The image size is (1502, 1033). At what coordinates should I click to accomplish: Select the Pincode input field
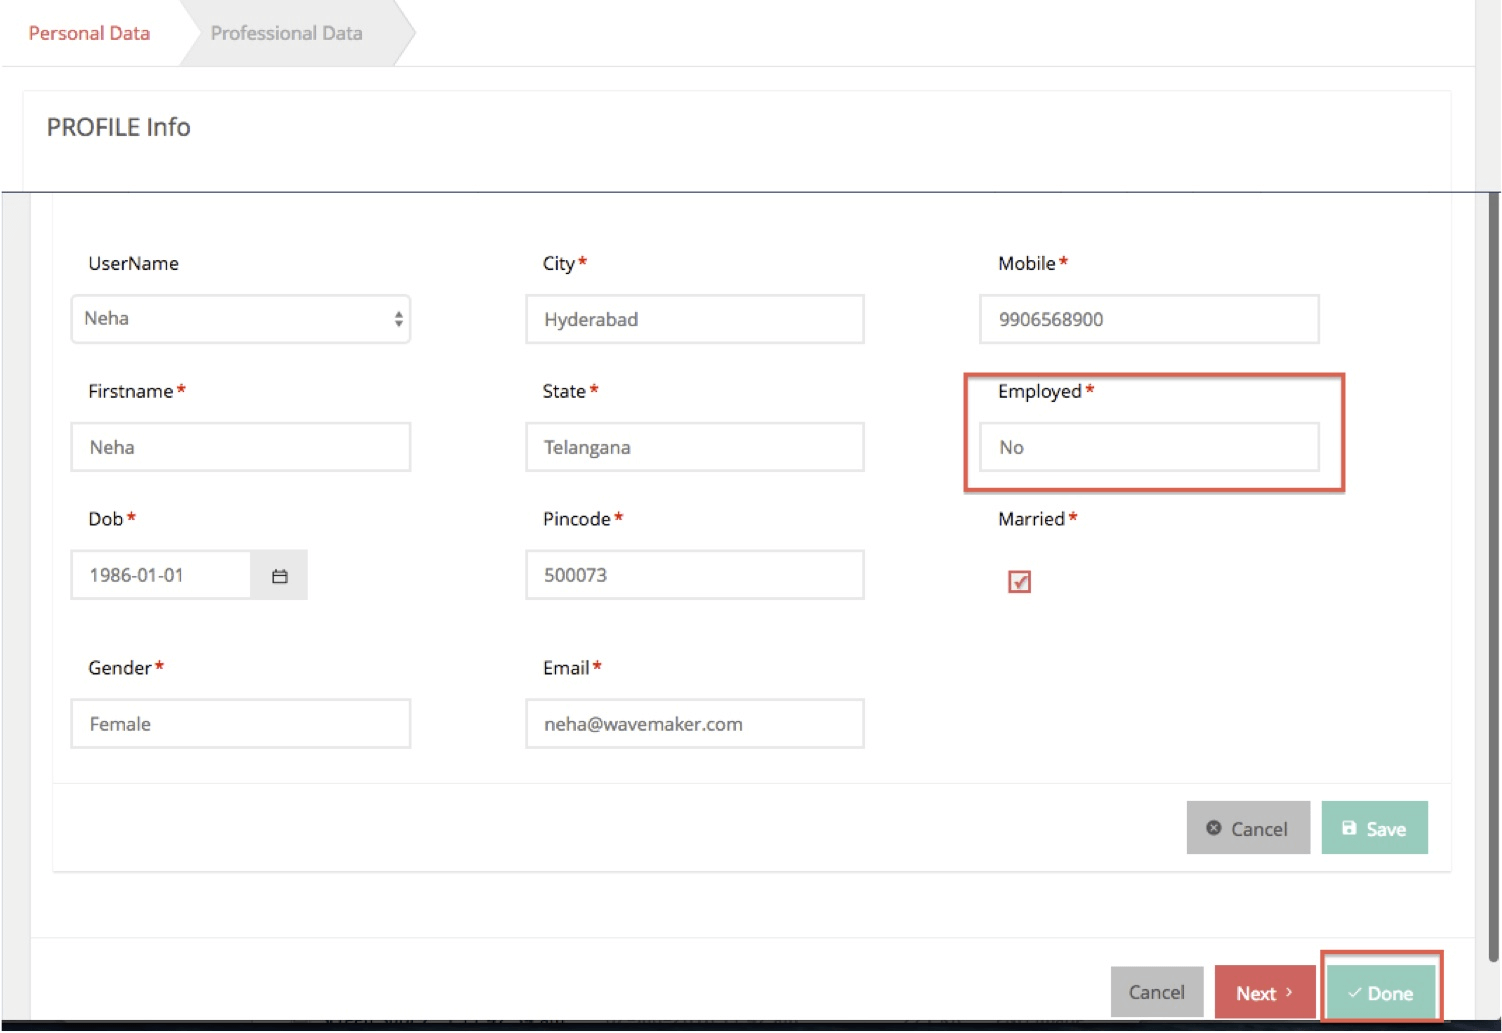694,576
